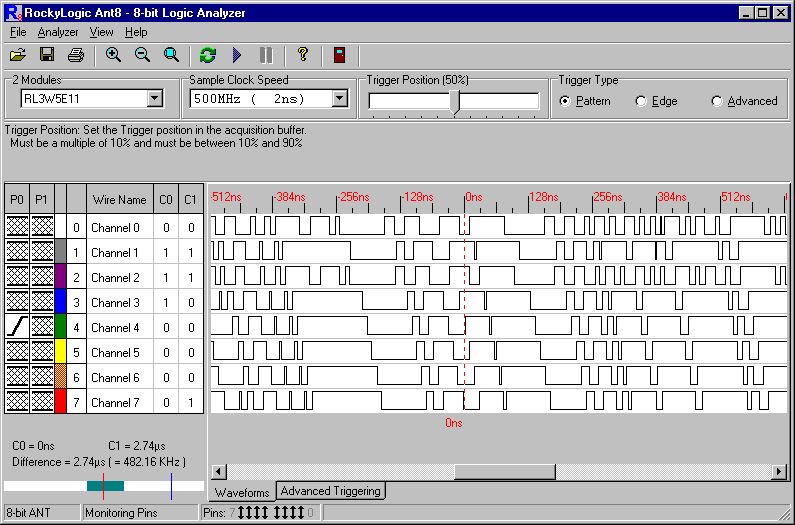Open the Analyzer menu

(x=58, y=32)
